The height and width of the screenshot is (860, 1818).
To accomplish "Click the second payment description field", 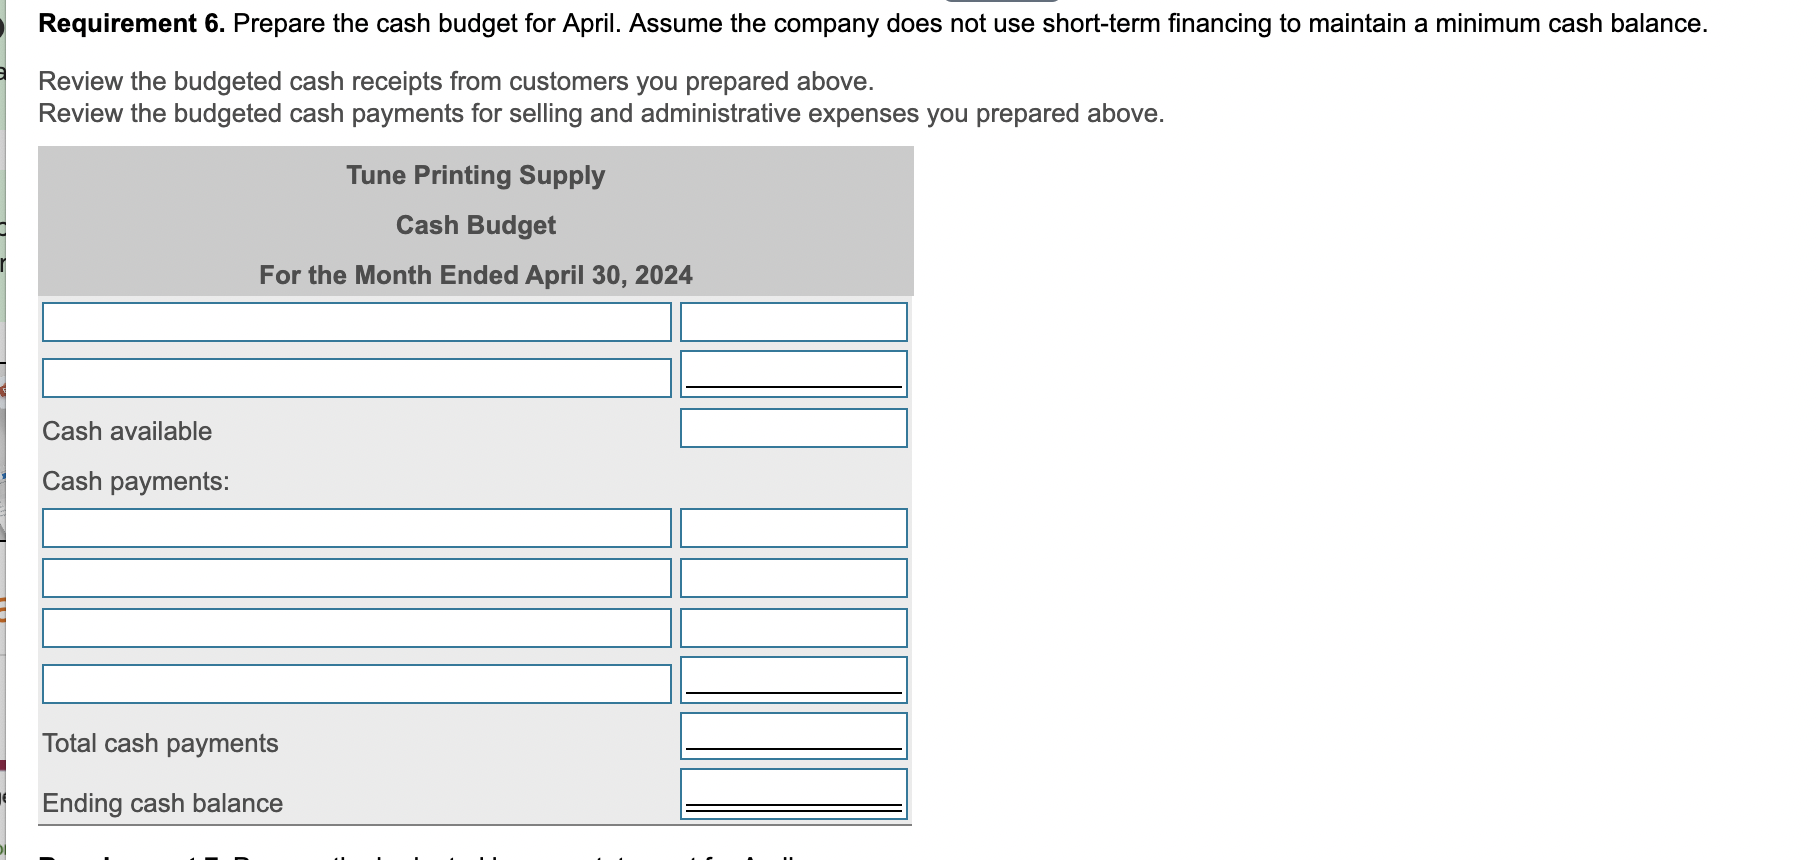I will [356, 577].
